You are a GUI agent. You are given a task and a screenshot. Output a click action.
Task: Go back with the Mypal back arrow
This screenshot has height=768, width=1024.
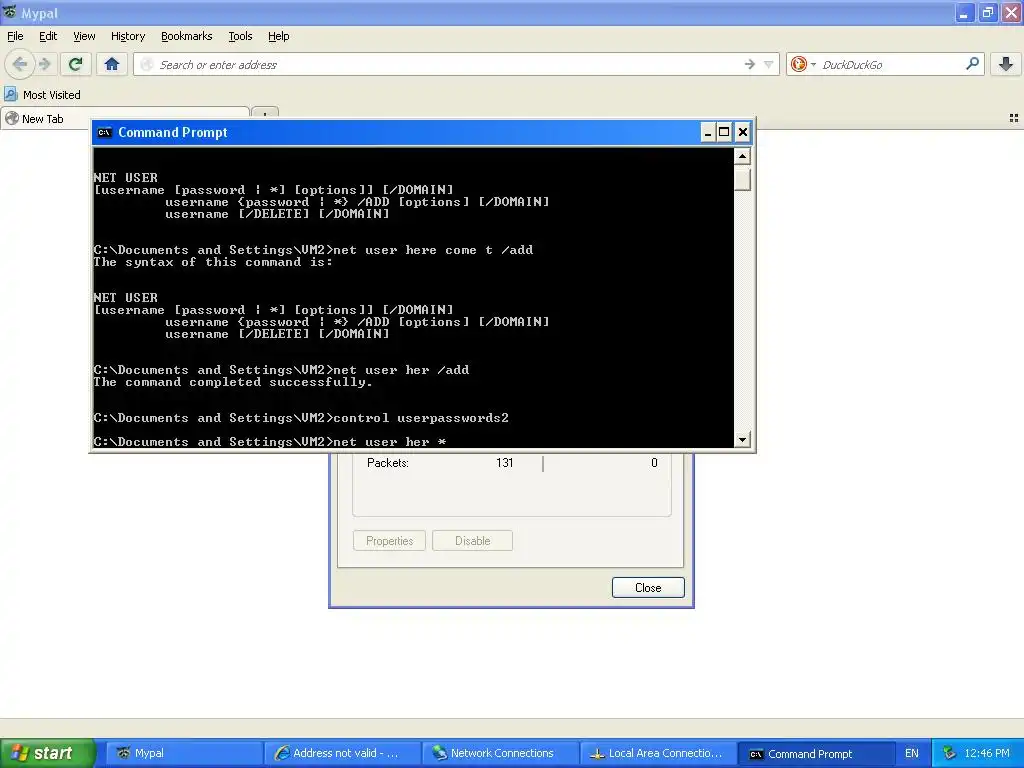[20, 64]
